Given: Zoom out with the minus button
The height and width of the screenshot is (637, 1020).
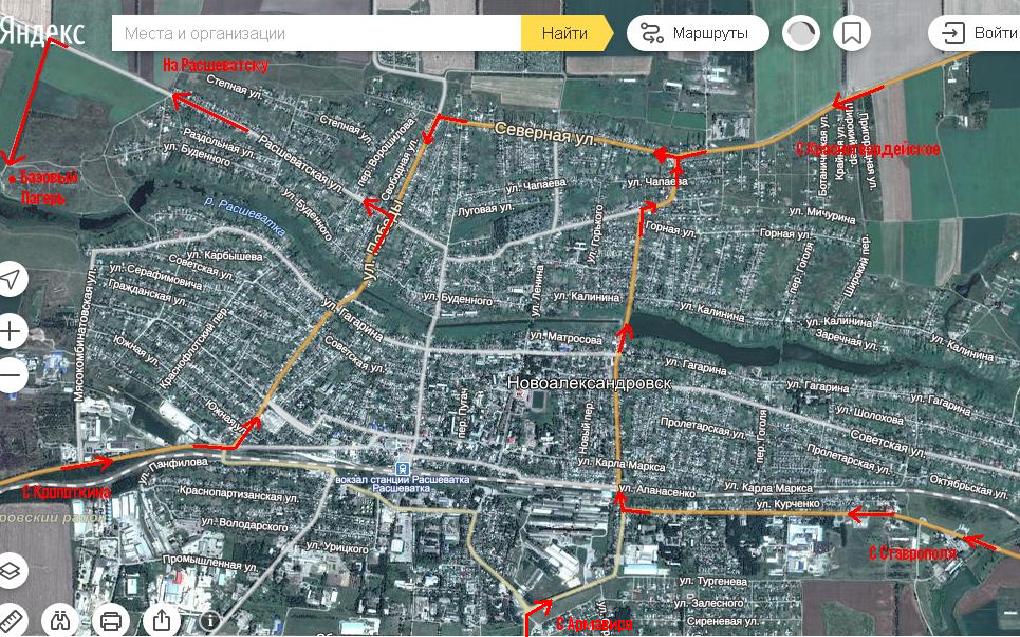Looking at the screenshot, I should [x=10, y=376].
